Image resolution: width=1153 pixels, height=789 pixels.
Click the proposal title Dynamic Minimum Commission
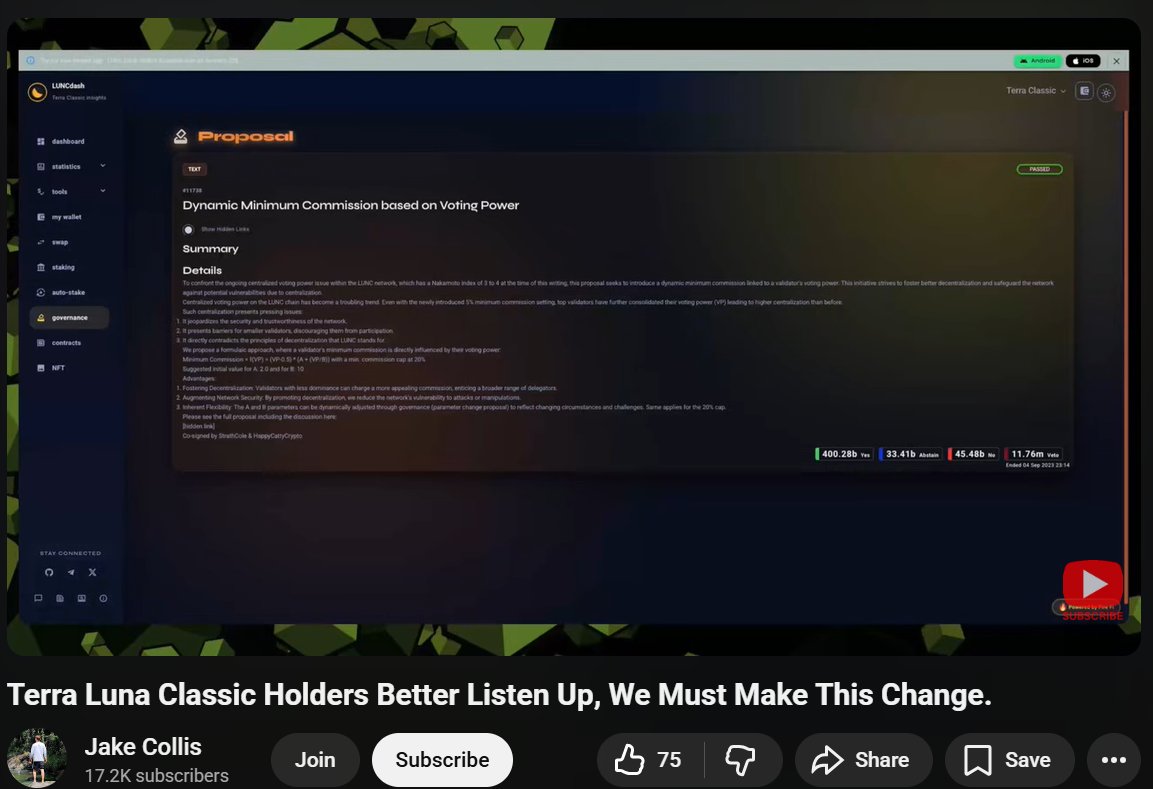pos(351,205)
